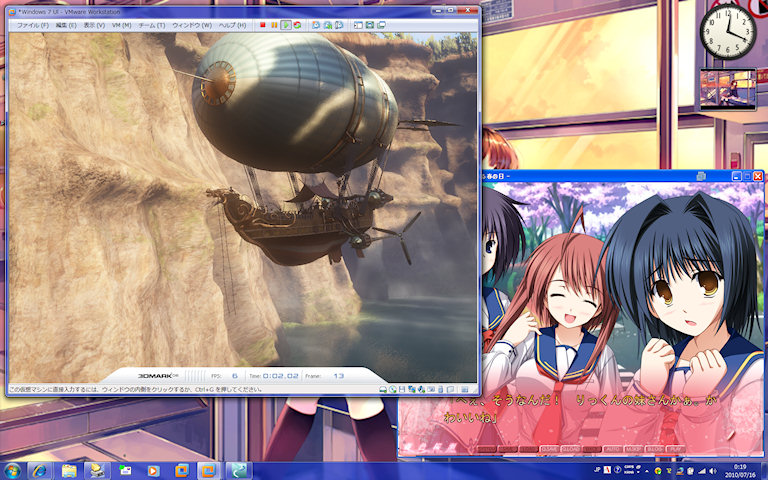The width and height of the screenshot is (768, 480).
Task: Click the JP language indicator in system tray
Action: tap(597, 470)
